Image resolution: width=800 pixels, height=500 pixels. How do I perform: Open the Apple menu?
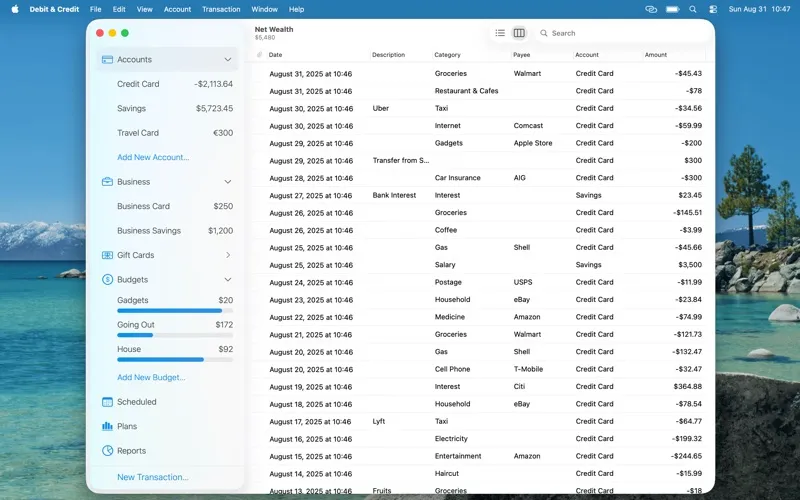click(15, 9)
